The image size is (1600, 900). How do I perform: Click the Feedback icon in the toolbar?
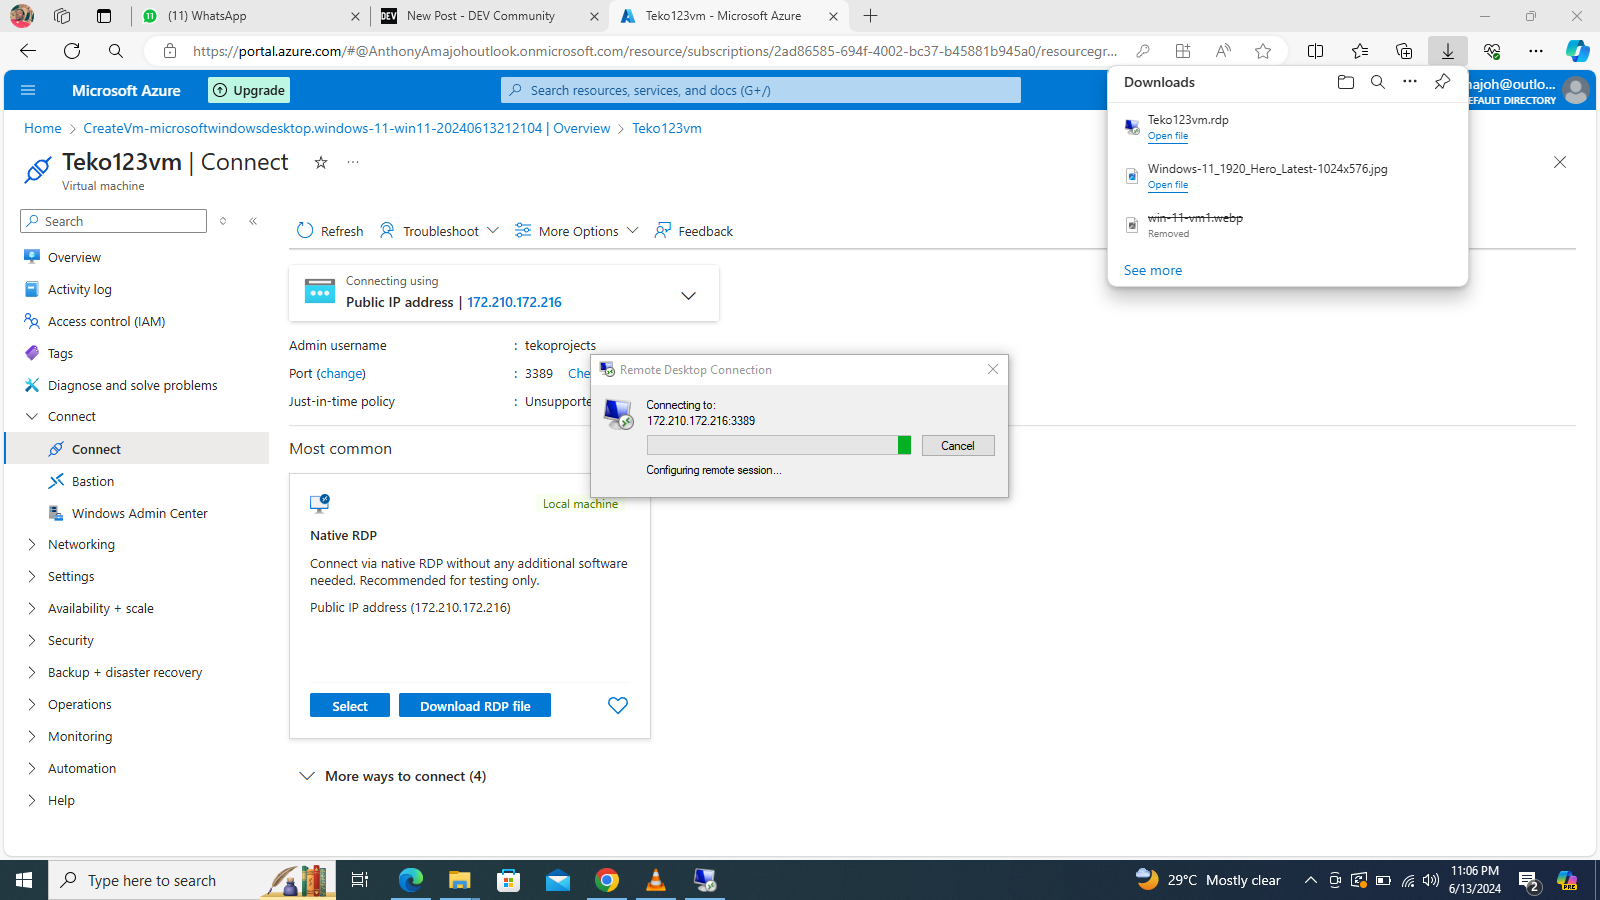coord(663,231)
